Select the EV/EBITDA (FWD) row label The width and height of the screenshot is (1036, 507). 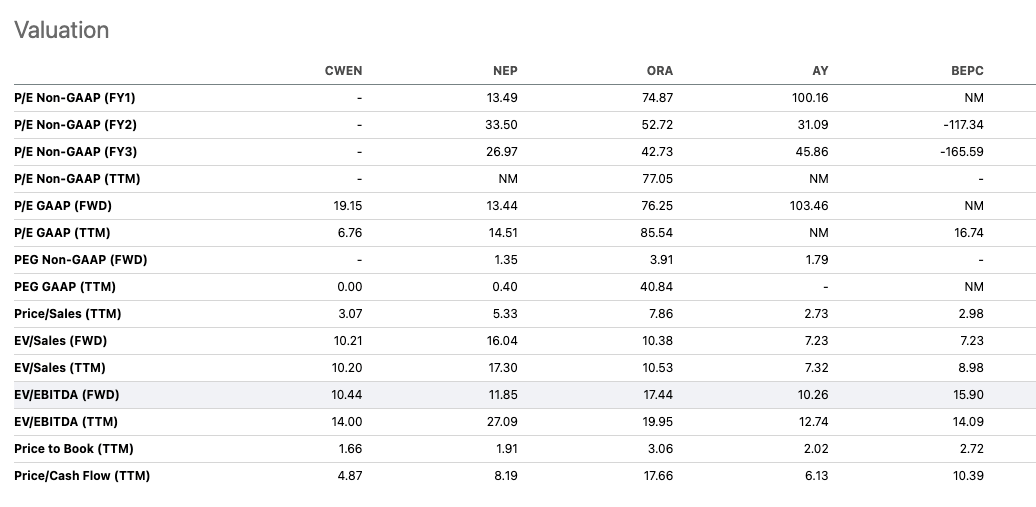point(67,395)
